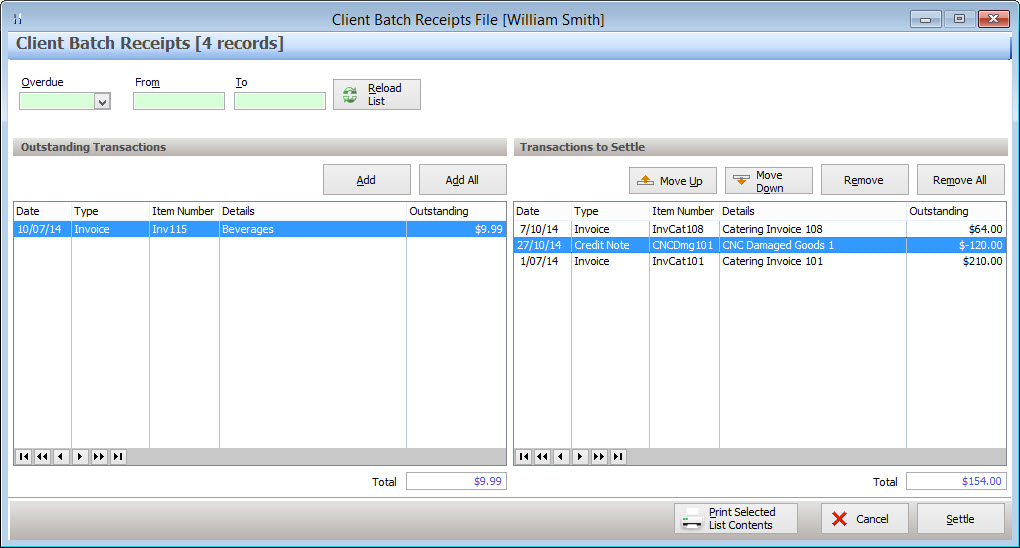Click the From date field
1020x548 pixels.
pos(178,101)
